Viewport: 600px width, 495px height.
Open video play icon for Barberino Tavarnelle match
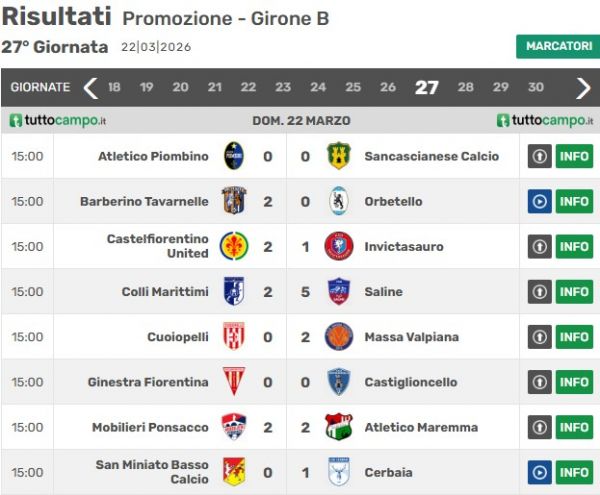point(540,201)
